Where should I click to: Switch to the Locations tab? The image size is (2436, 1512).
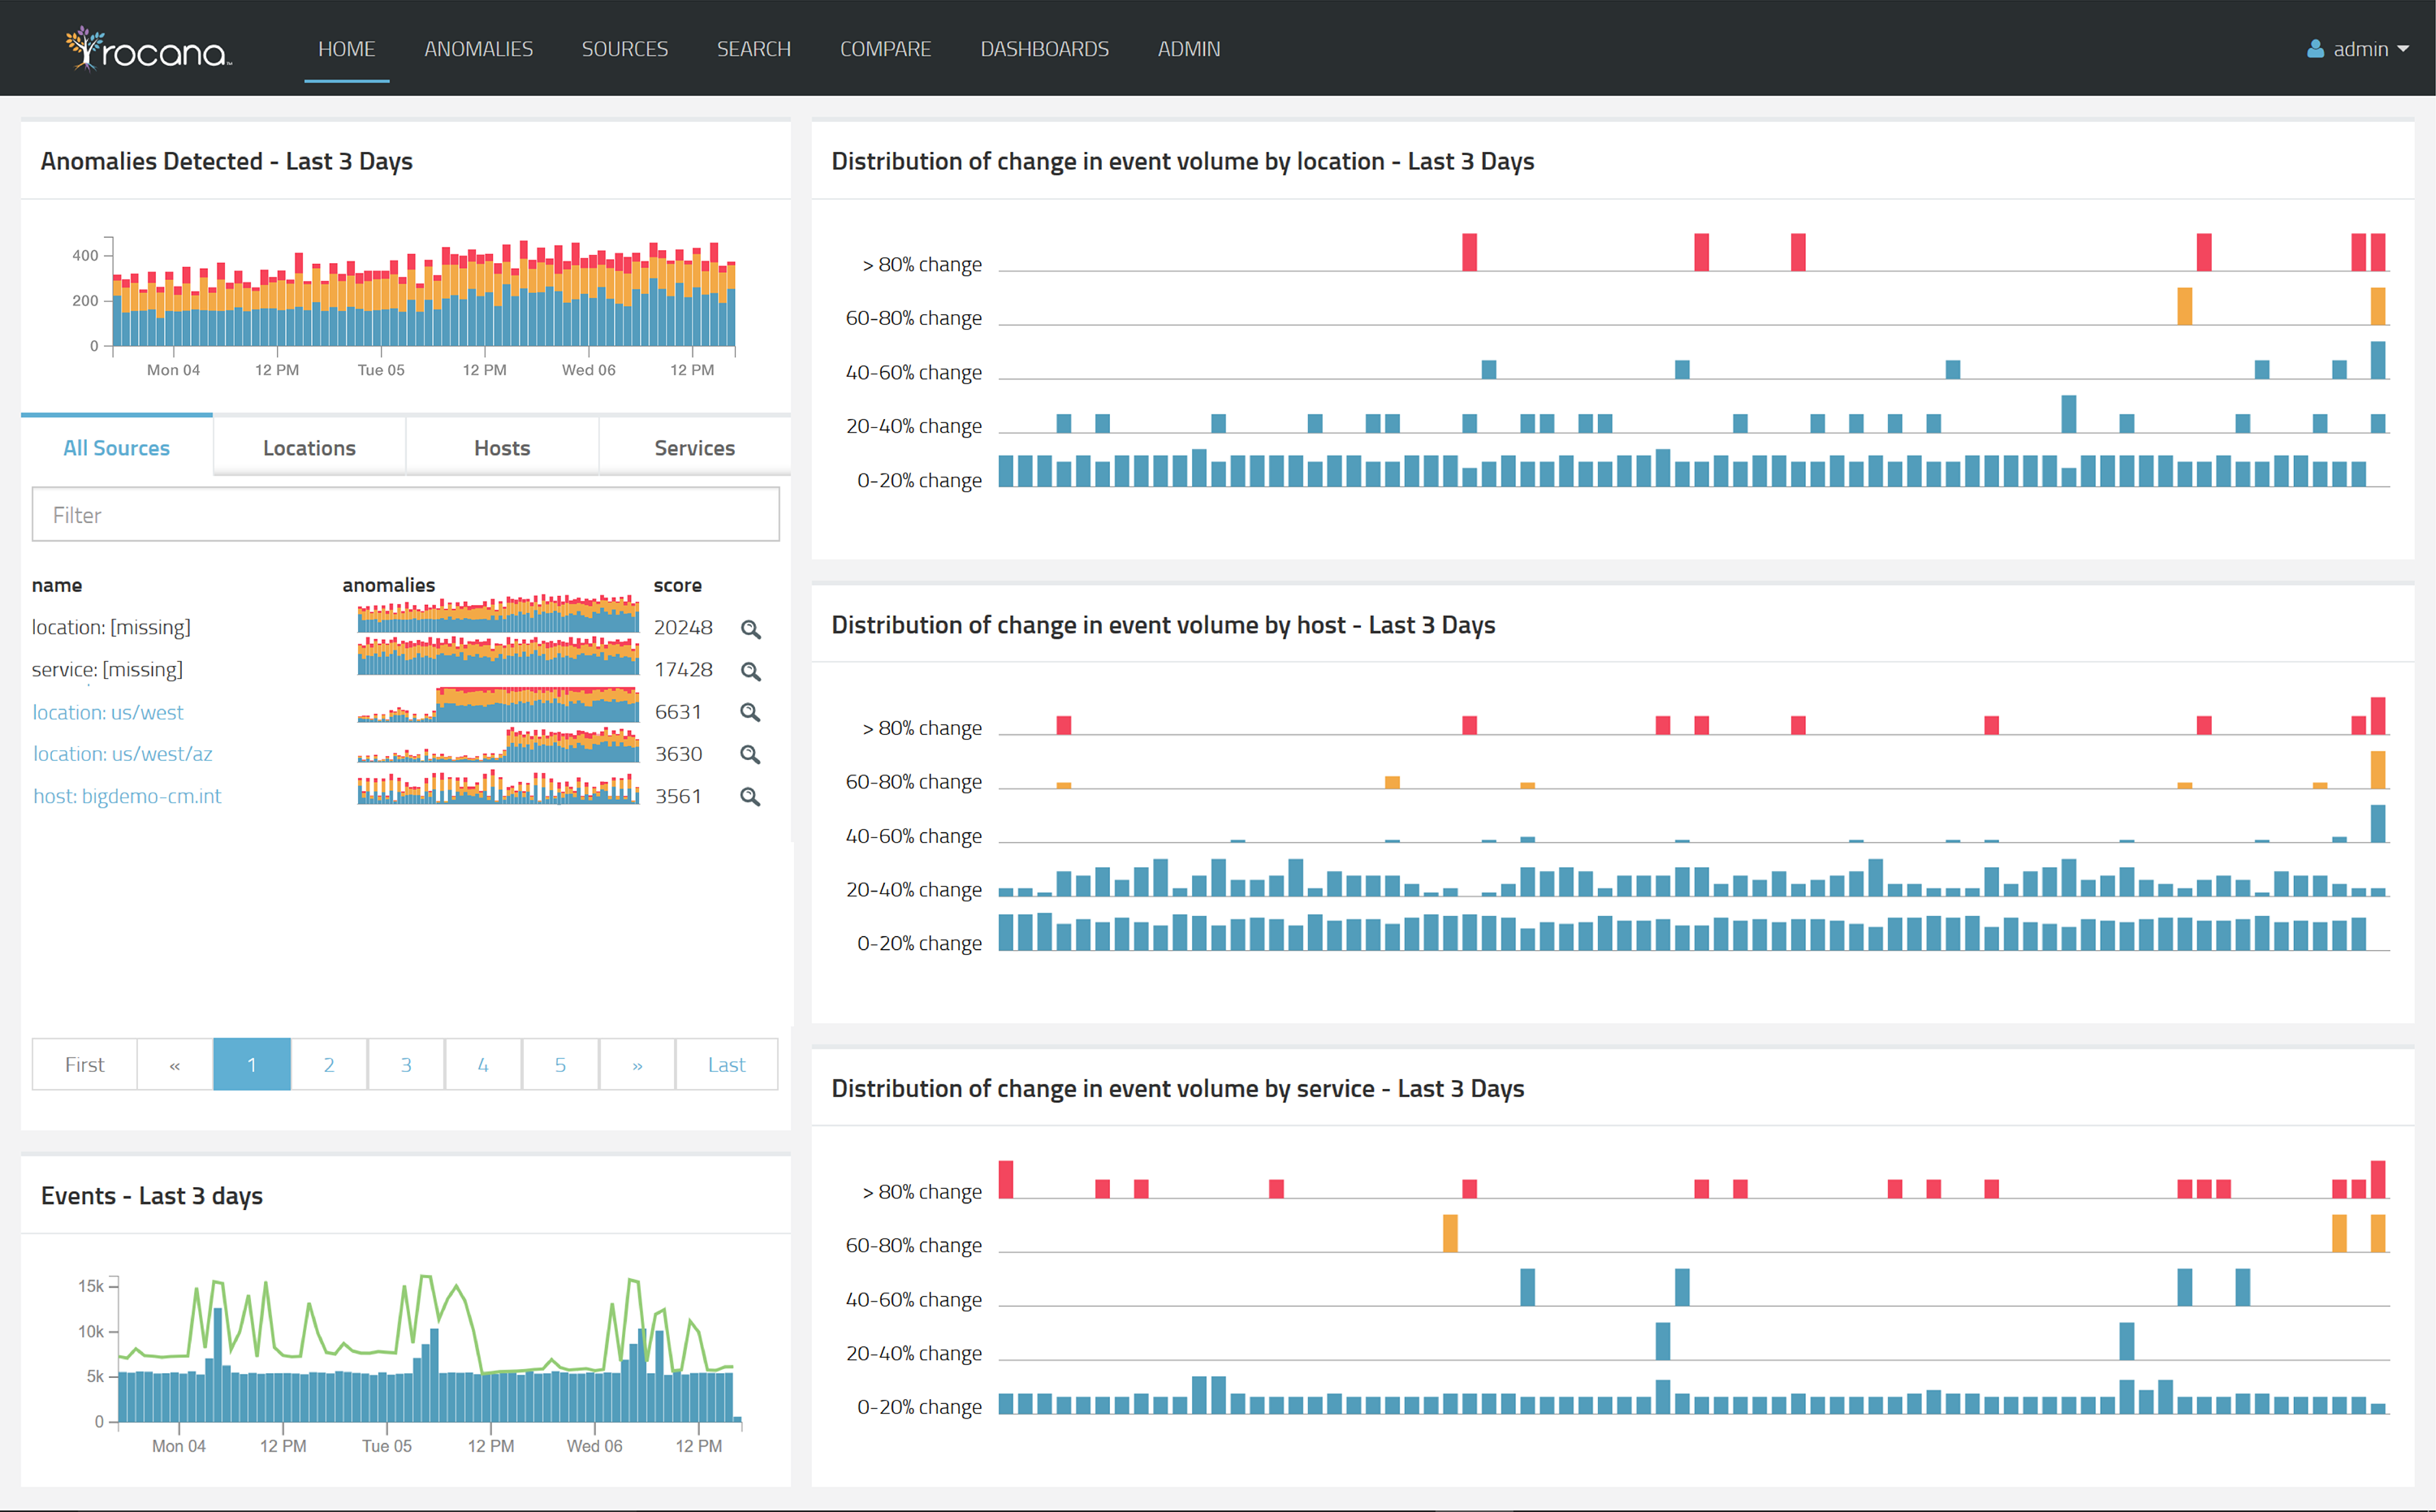click(309, 448)
